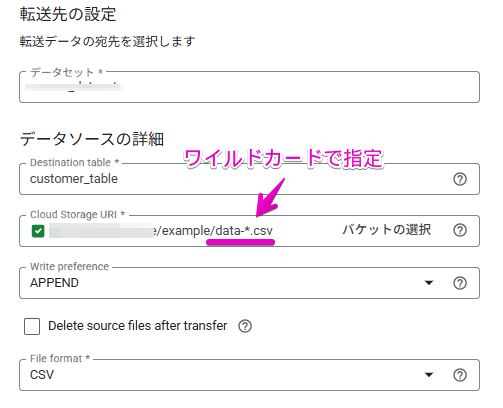Click the green check icon in URI field
The width and height of the screenshot is (503, 408).
[x=38, y=231]
